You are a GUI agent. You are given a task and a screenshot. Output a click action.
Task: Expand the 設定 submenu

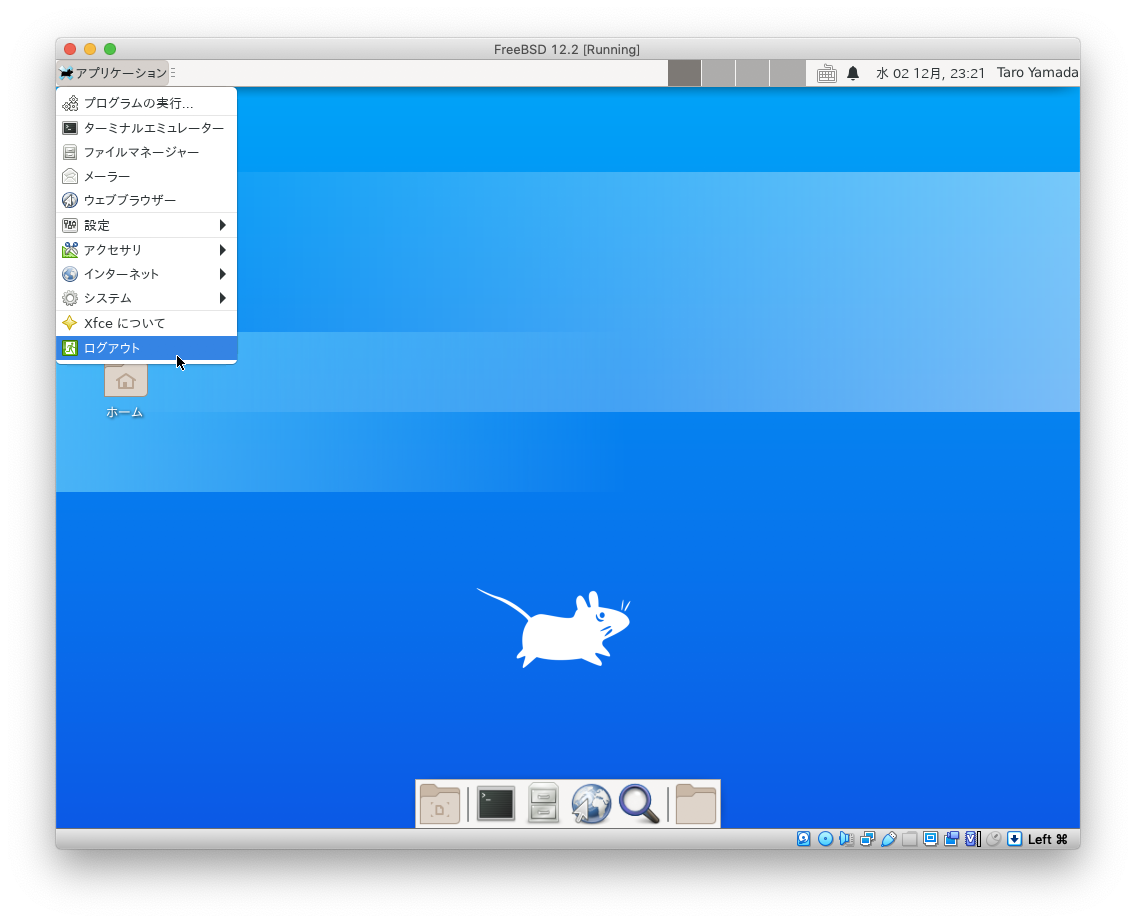click(x=146, y=225)
